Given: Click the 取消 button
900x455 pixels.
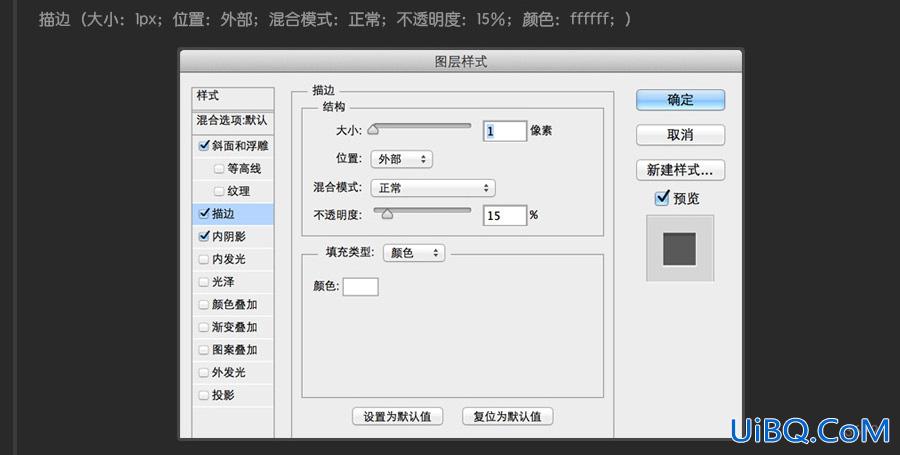Looking at the screenshot, I should click(x=680, y=135).
